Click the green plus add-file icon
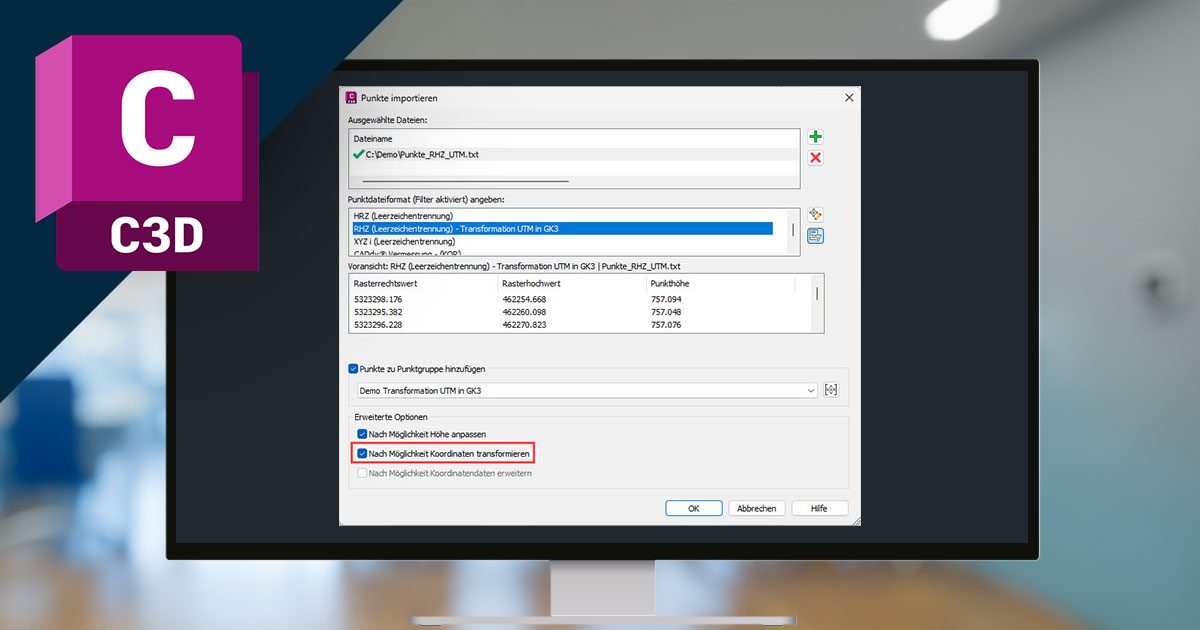The image size is (1200, 630). tap(816, 137)
